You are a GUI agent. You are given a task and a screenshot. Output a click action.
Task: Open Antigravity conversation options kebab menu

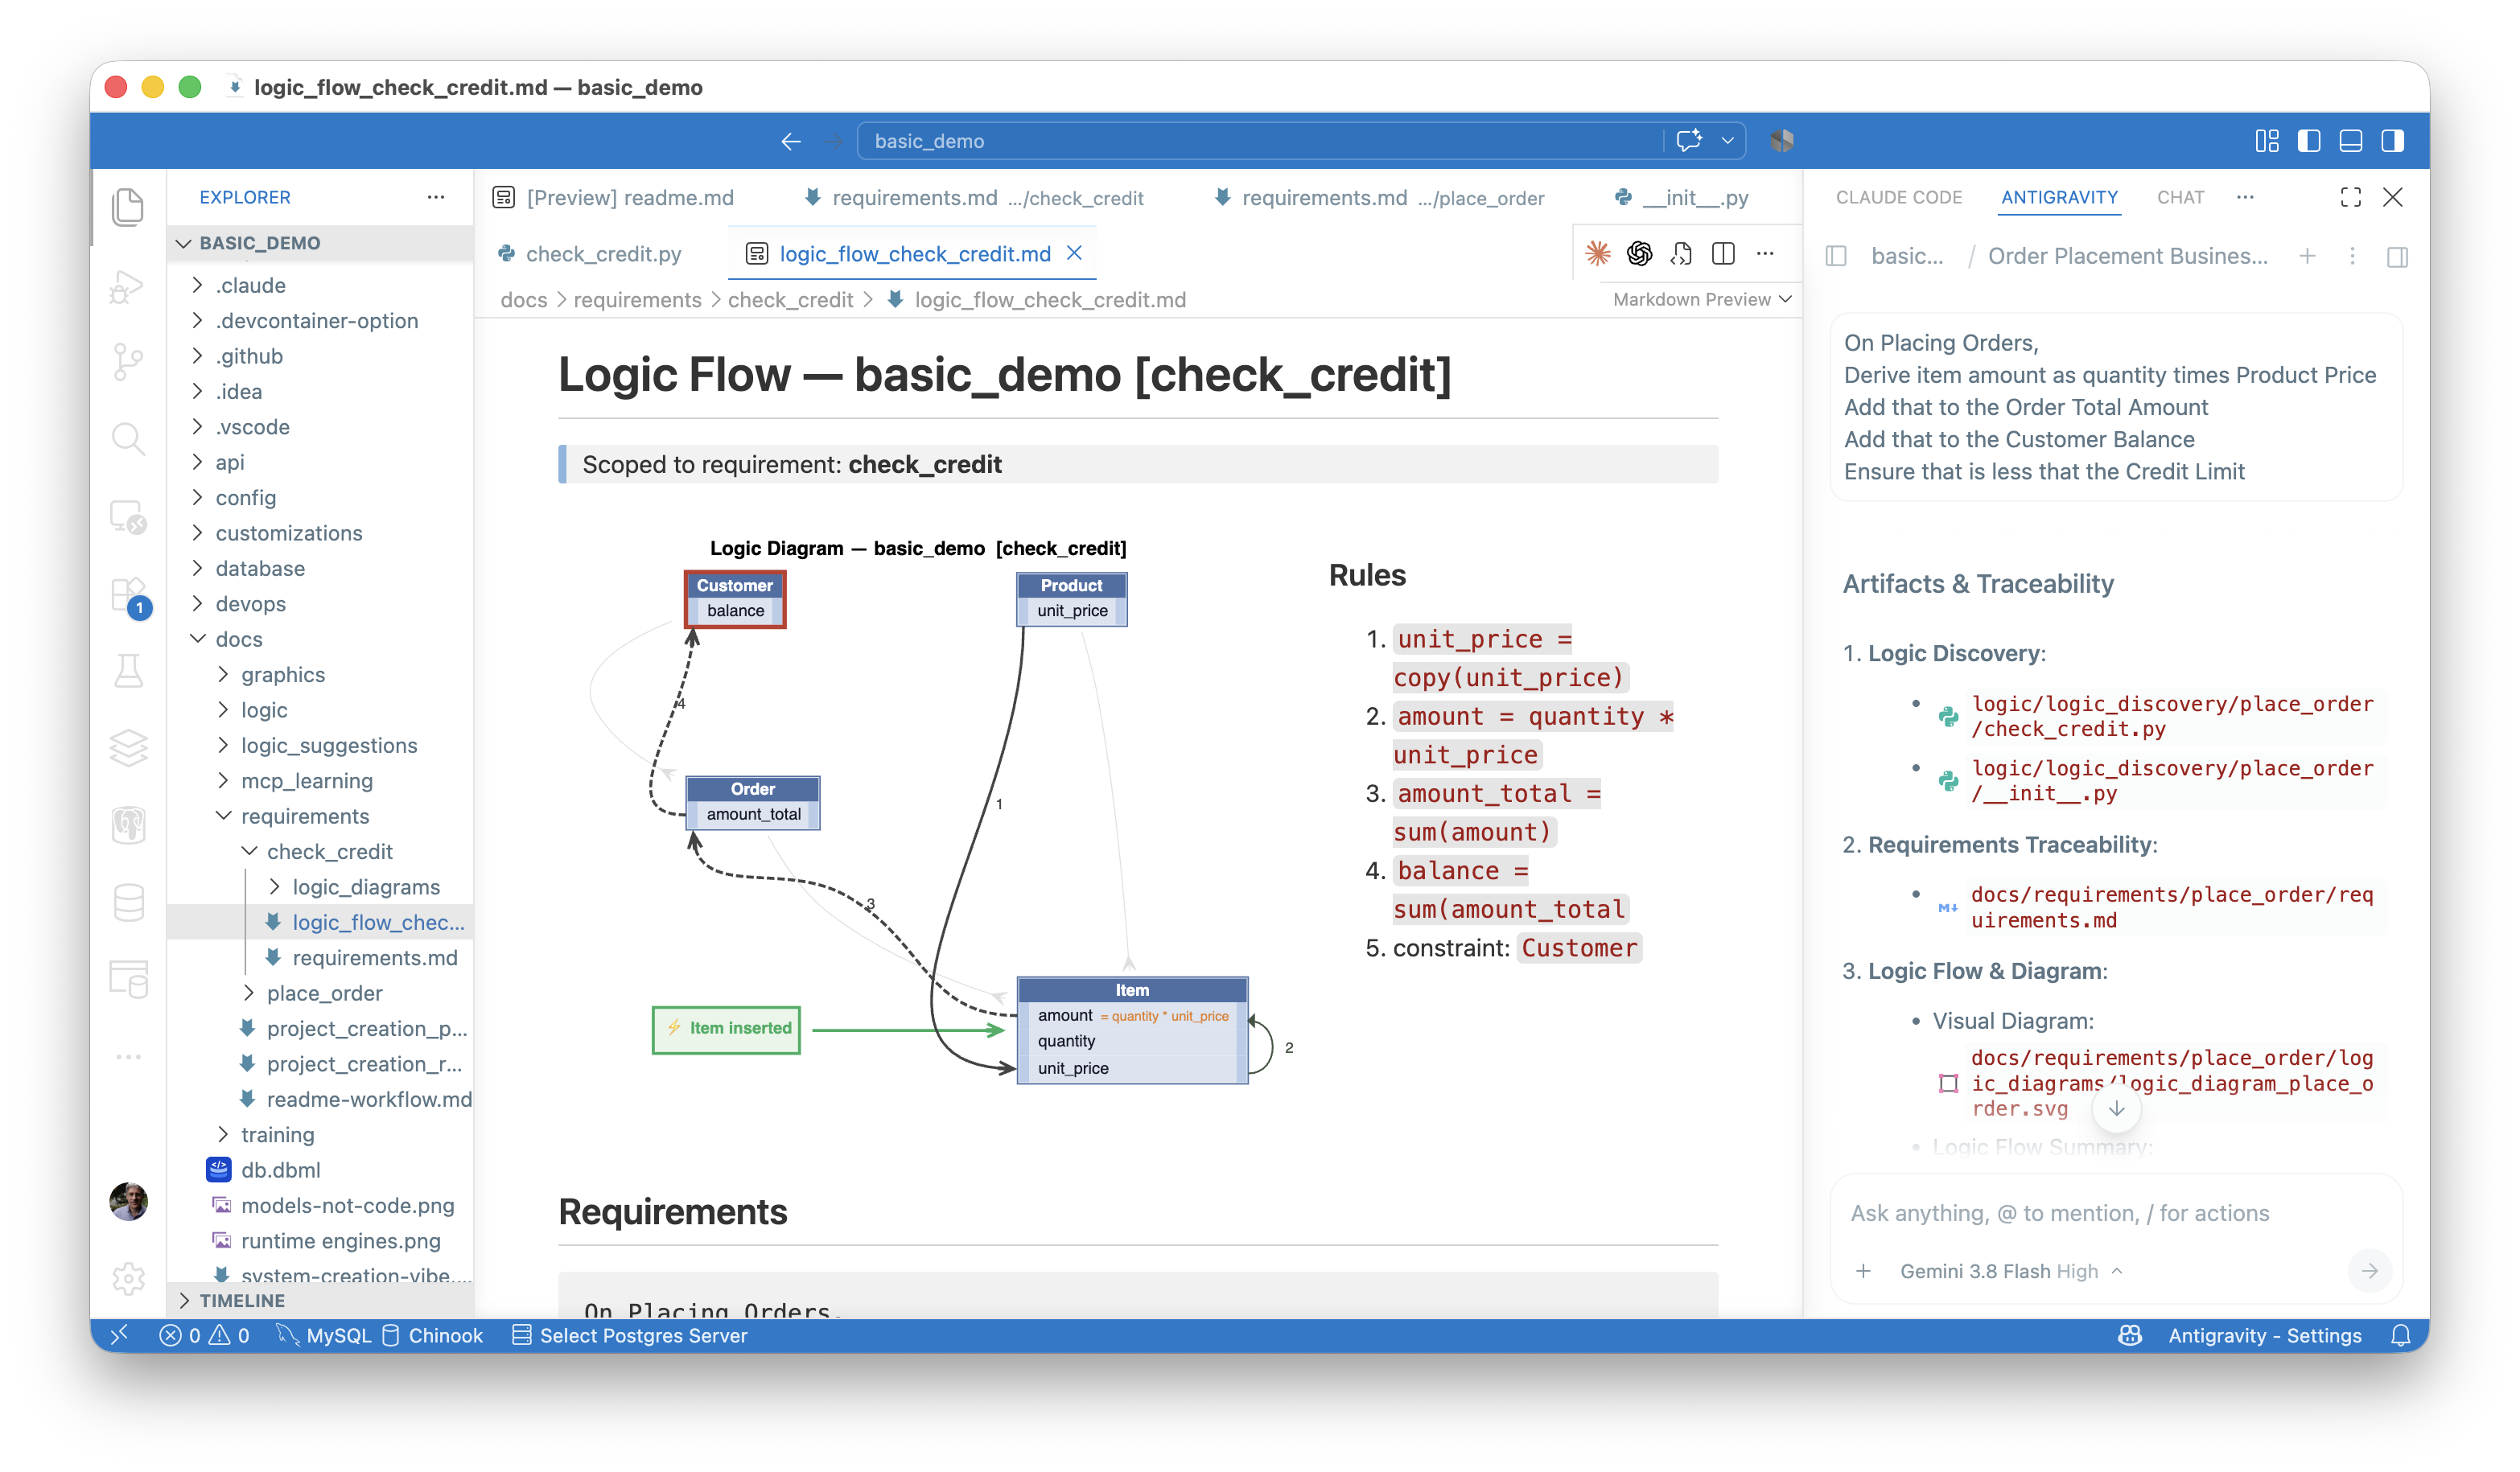coord(2352,256)
